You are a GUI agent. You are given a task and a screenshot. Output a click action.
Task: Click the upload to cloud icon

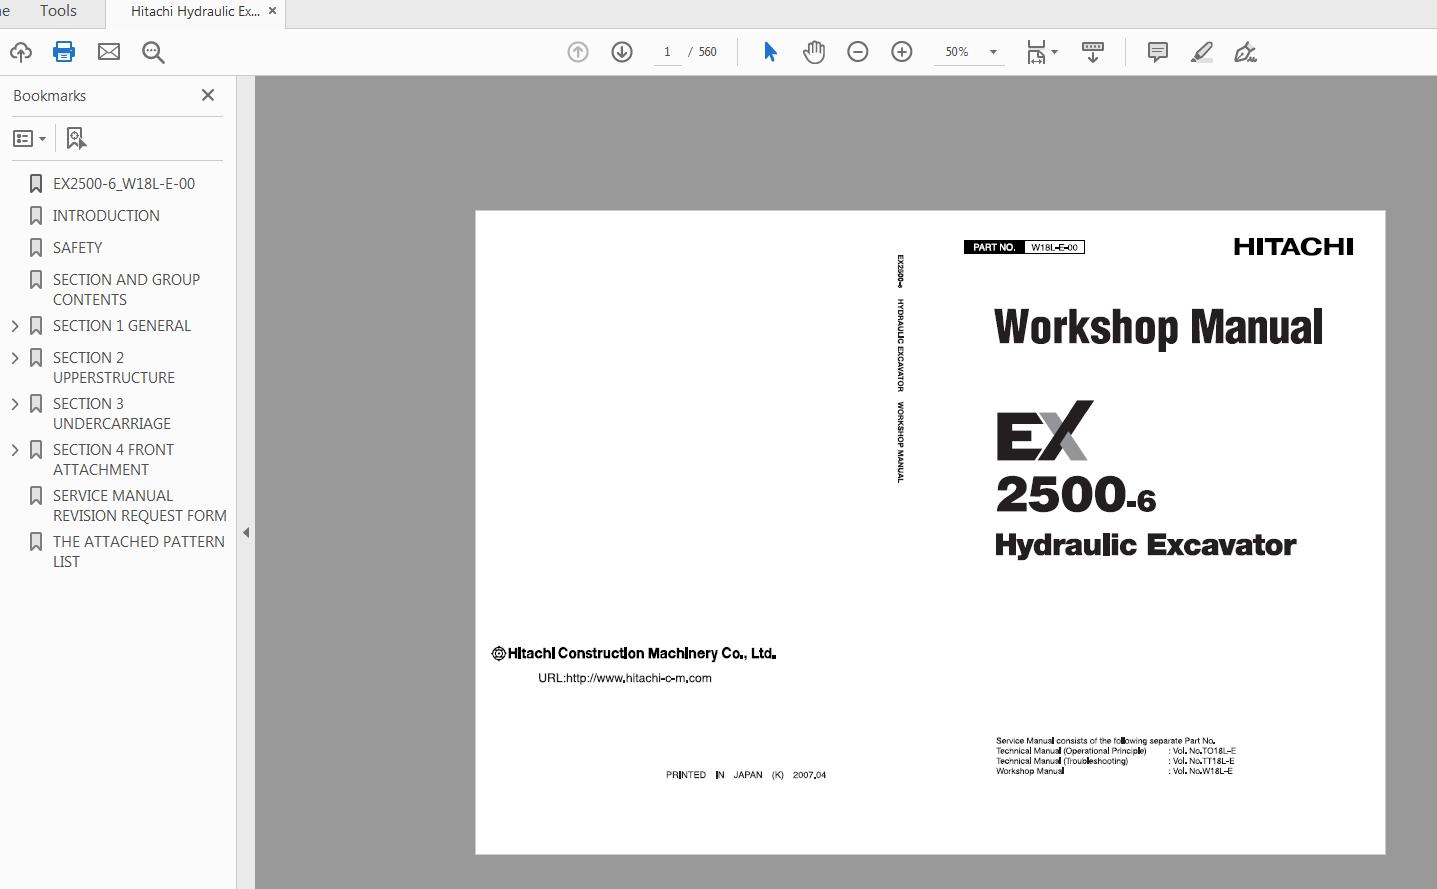(x=20, y=52)
